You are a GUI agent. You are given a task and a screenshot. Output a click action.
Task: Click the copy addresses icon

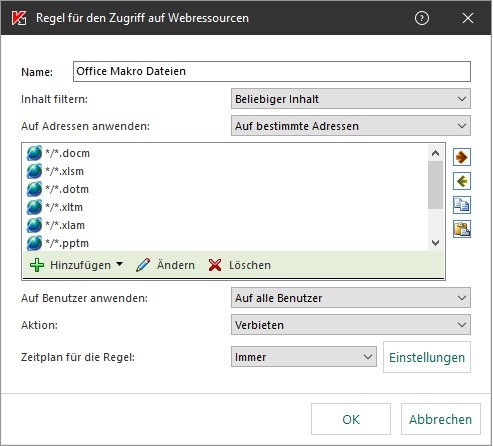pyautogui.click(x=462, y=205)
